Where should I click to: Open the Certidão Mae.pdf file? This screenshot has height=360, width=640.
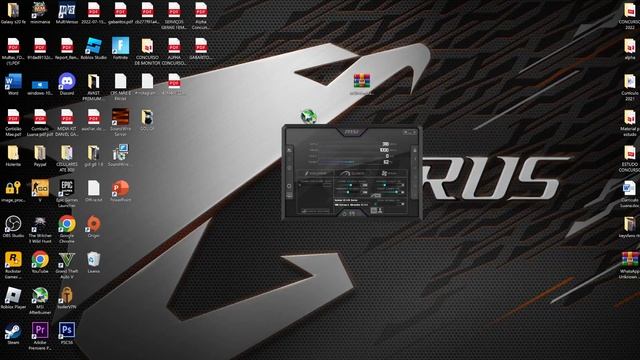click(13, 123)
